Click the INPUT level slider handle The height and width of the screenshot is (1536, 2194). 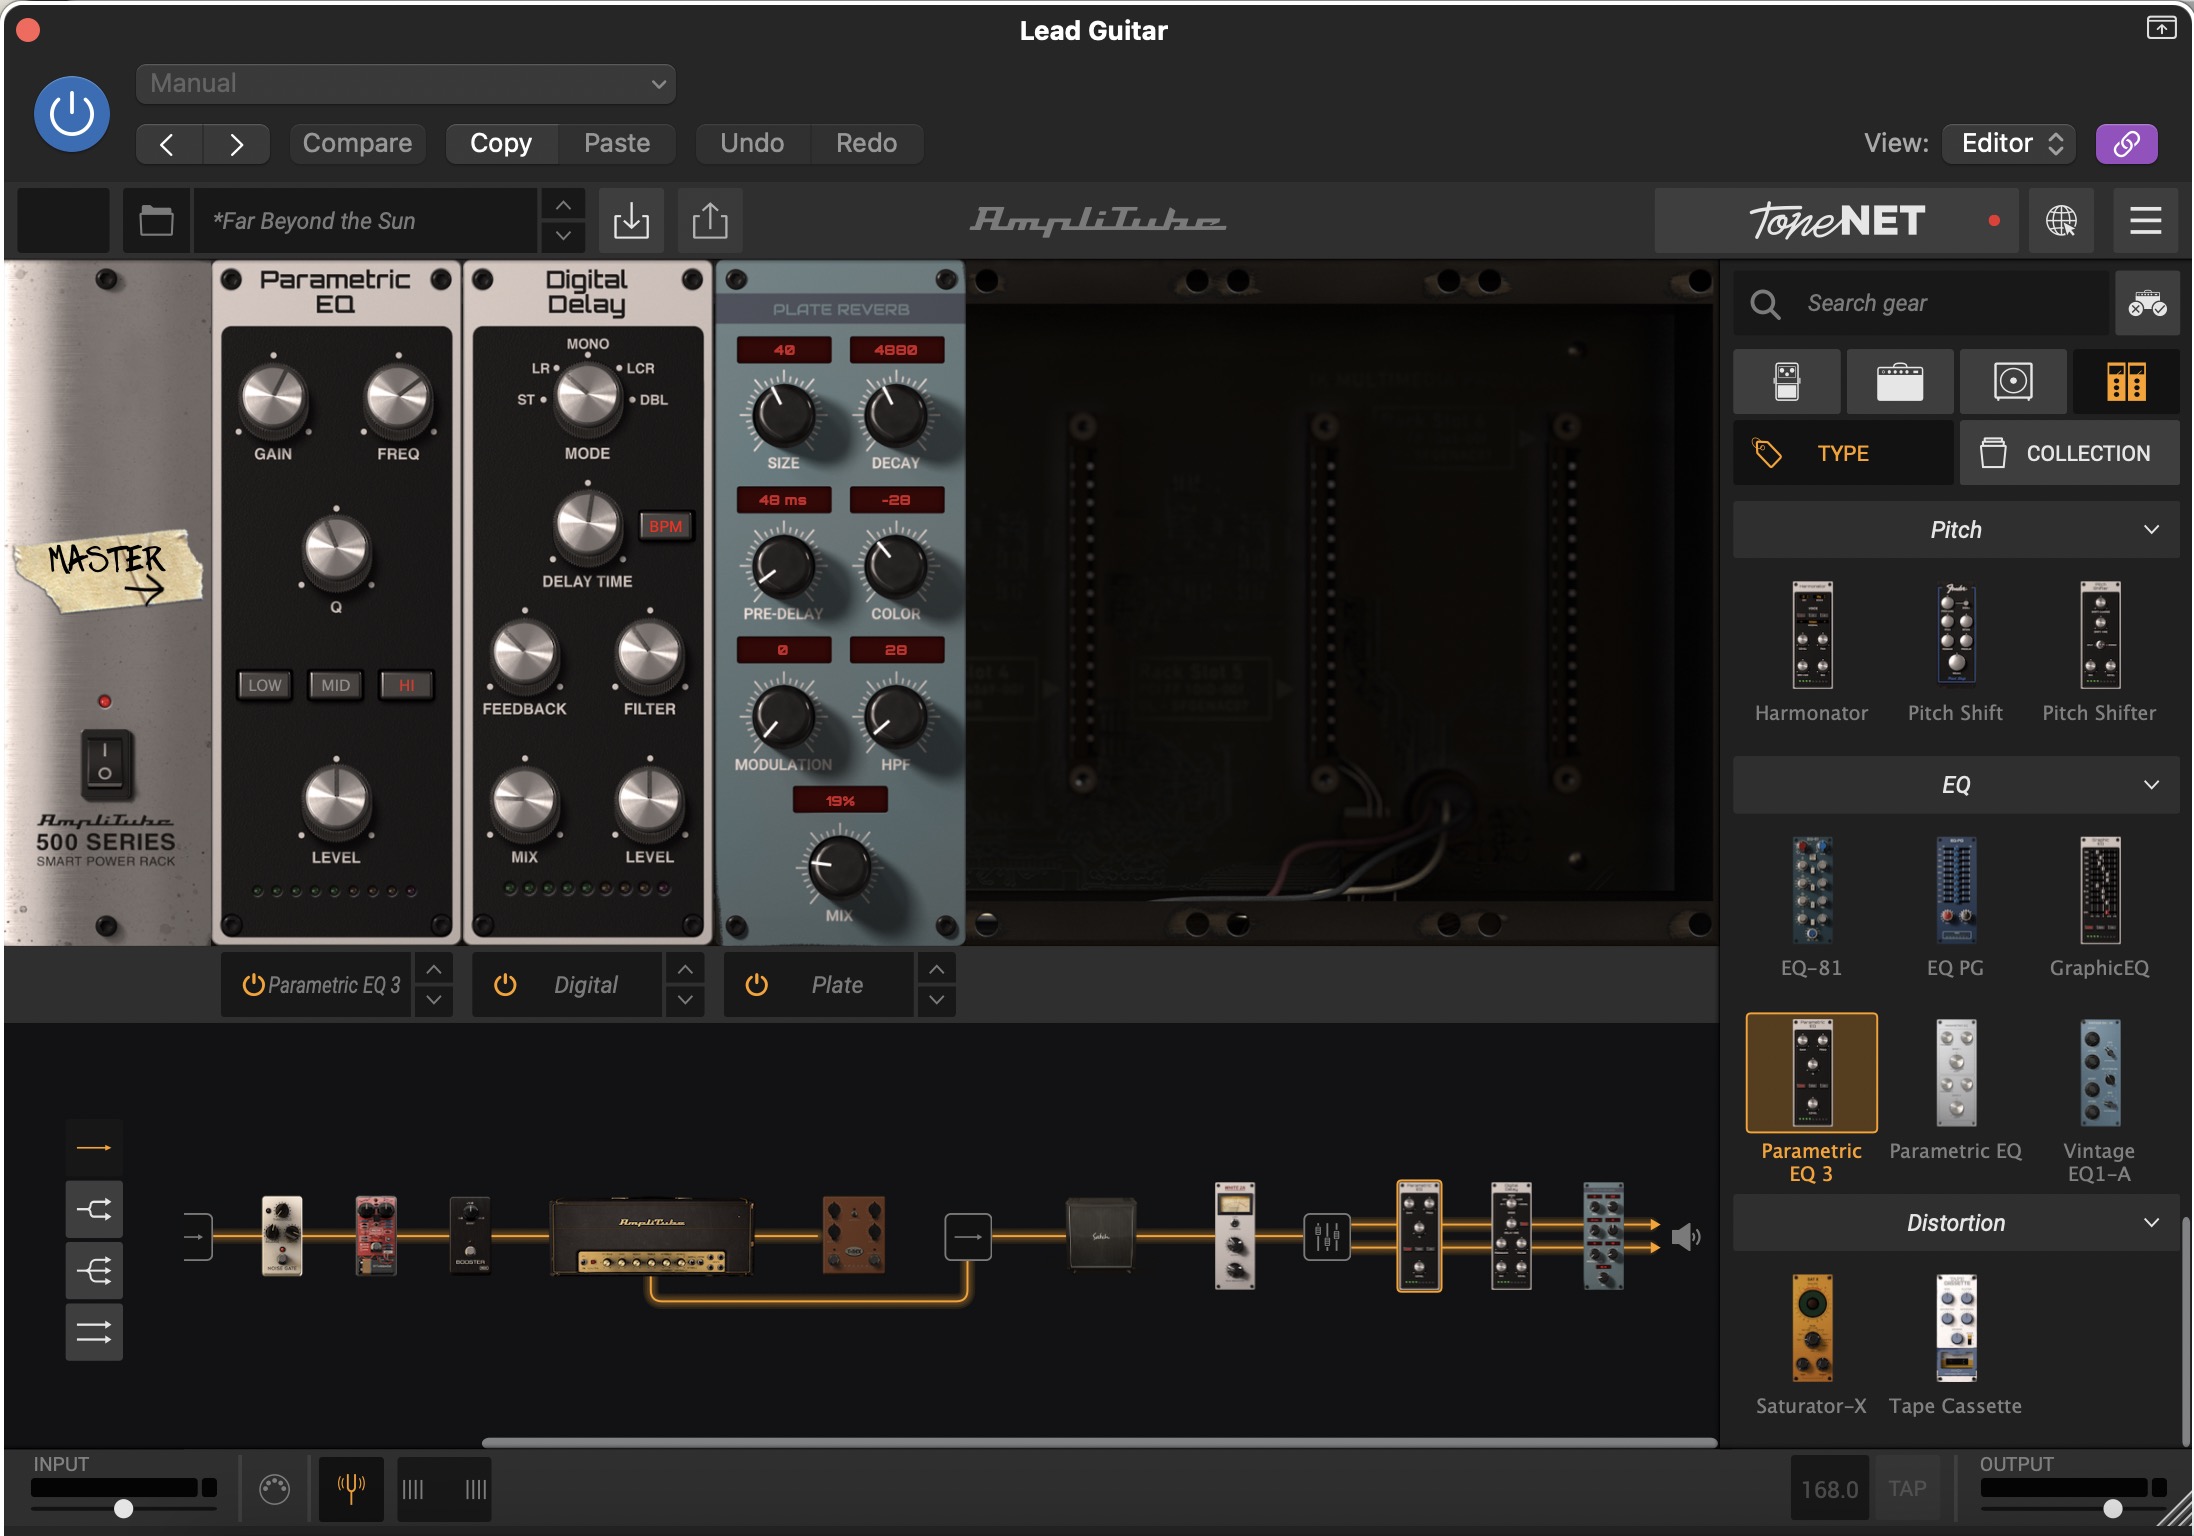pyautogui.click(x=123, y=1509)
